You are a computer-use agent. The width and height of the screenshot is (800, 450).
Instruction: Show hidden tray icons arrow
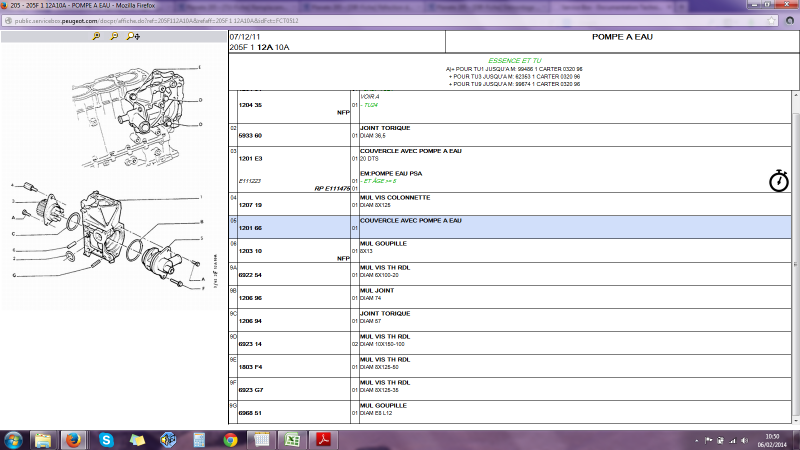pos(696,440)
